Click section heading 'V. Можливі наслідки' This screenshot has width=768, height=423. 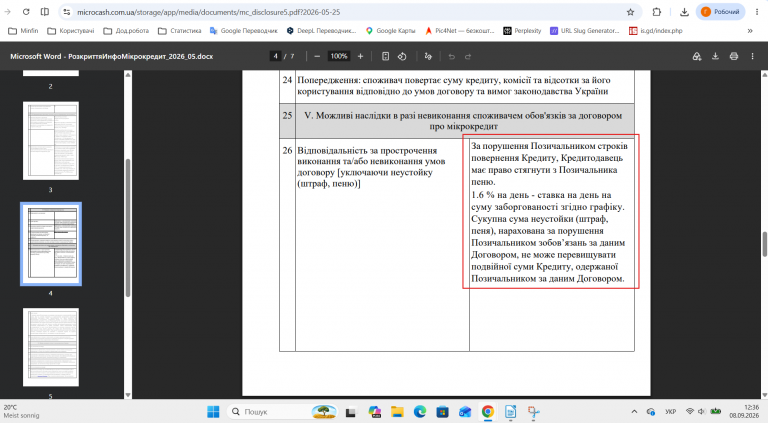click(463, 121)
